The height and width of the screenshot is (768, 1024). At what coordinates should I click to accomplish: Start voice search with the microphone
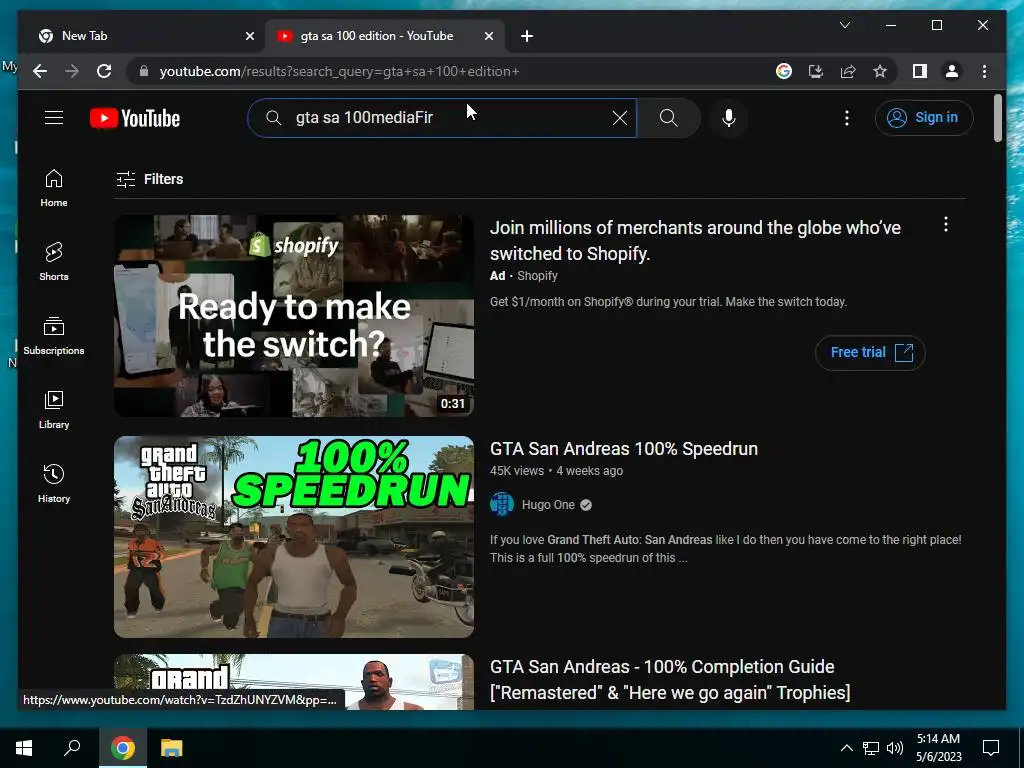[x=729, y=118]
